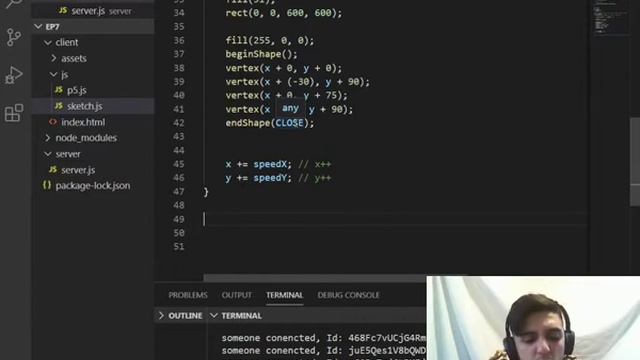
Task: Click the JS icon beside sketch.js
Action: click(59, 106)
